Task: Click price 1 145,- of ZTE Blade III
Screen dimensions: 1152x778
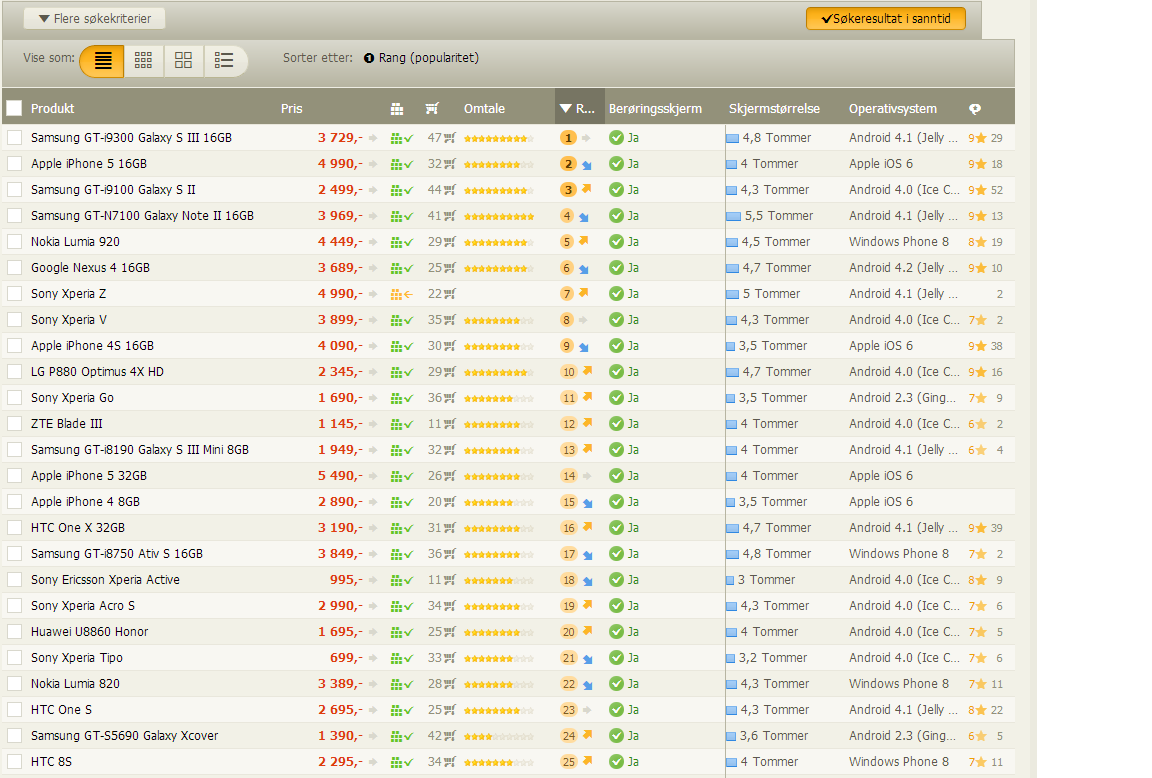Action: pyautogui.click(x=340, y=424)
